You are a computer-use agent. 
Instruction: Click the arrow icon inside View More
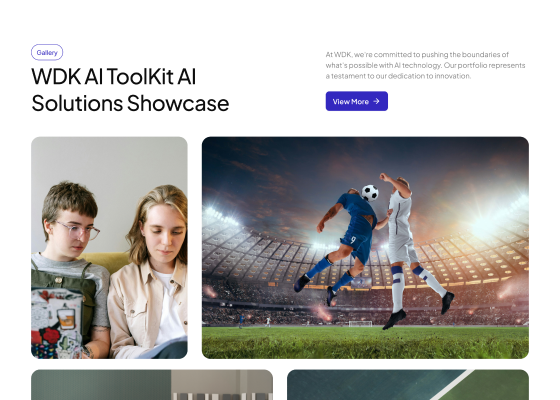tap(376, 101)
